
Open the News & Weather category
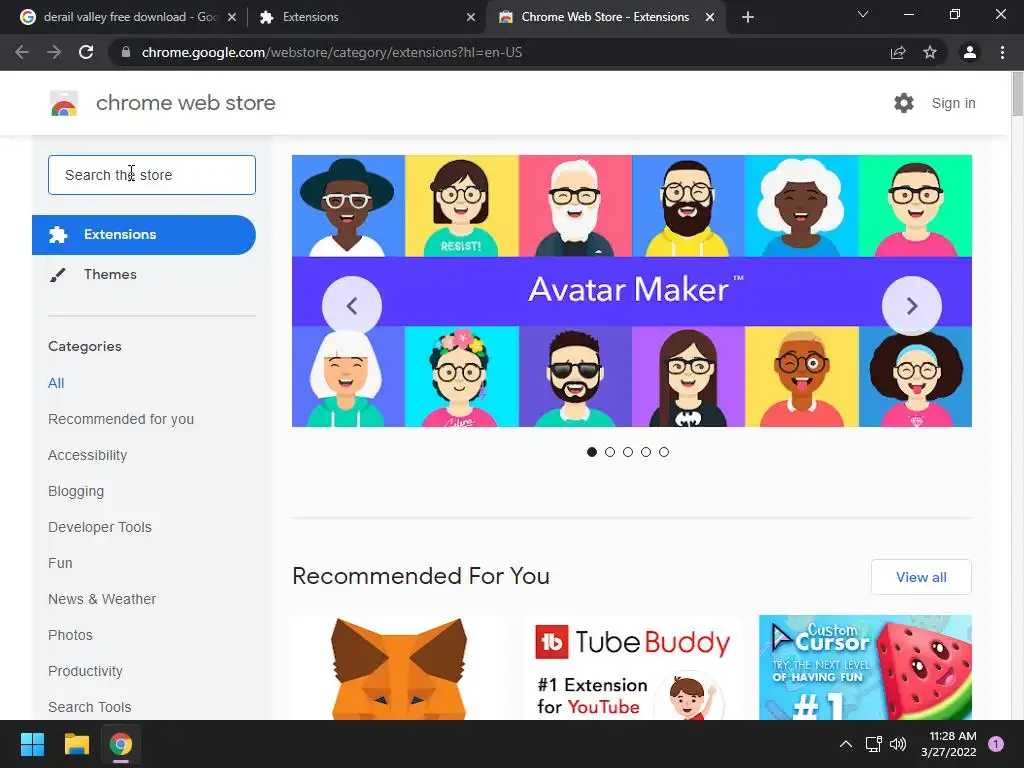102,599
